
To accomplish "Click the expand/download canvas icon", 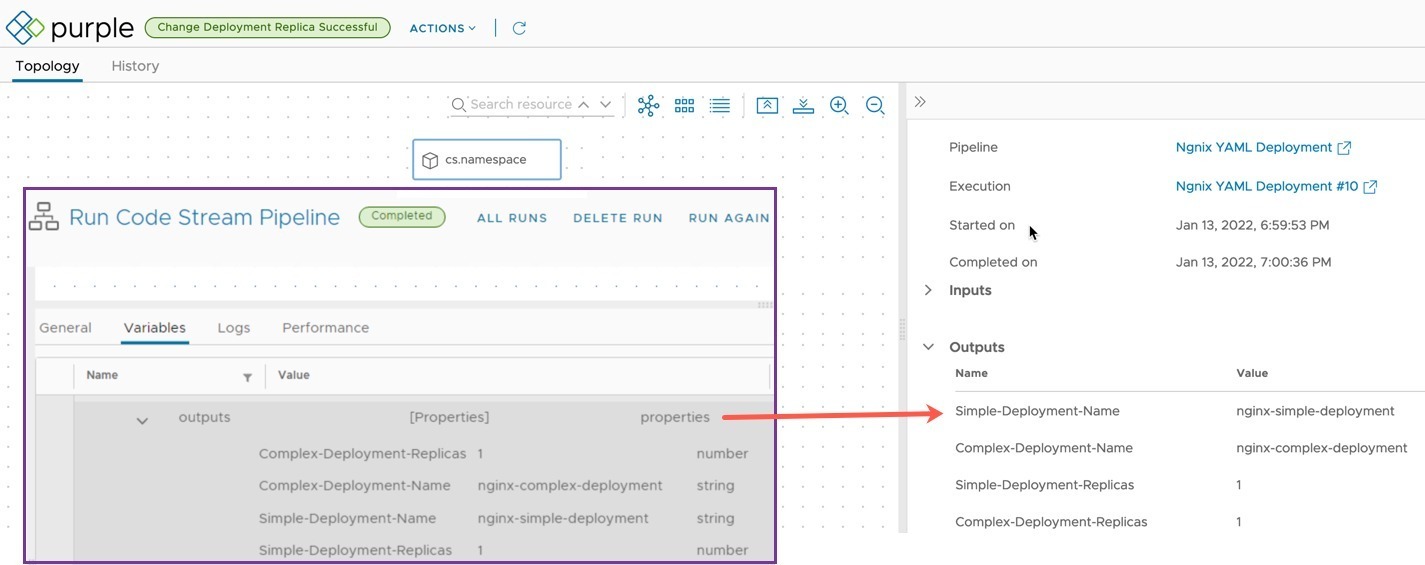I will coord(803,105).
